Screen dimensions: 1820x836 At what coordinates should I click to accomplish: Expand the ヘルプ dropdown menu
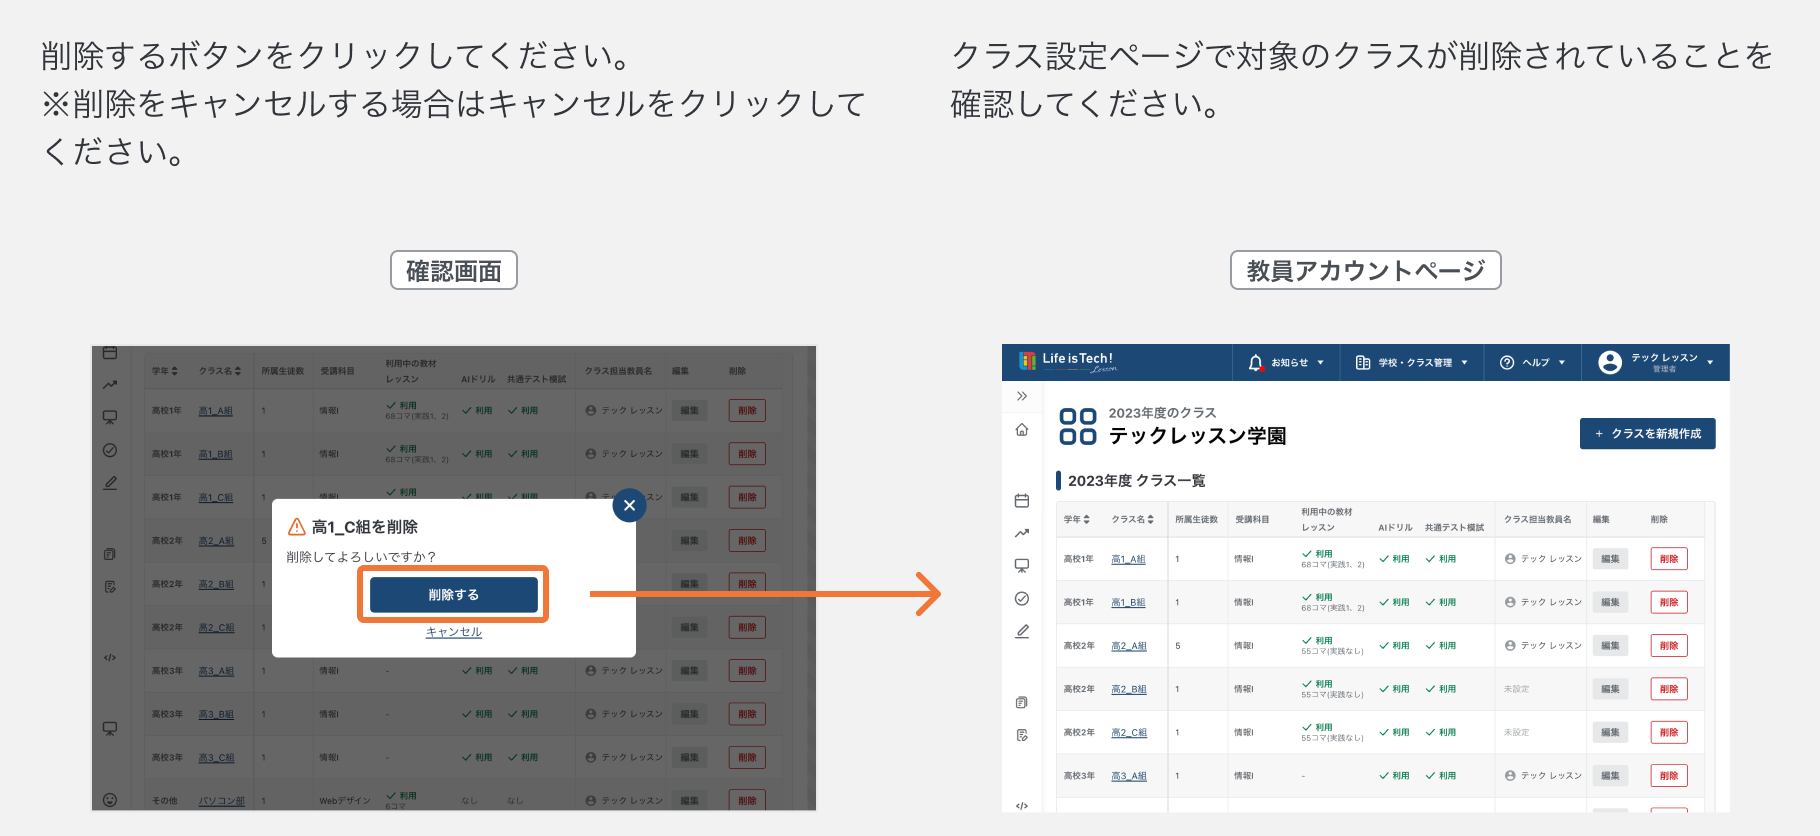coord(1533,363)
